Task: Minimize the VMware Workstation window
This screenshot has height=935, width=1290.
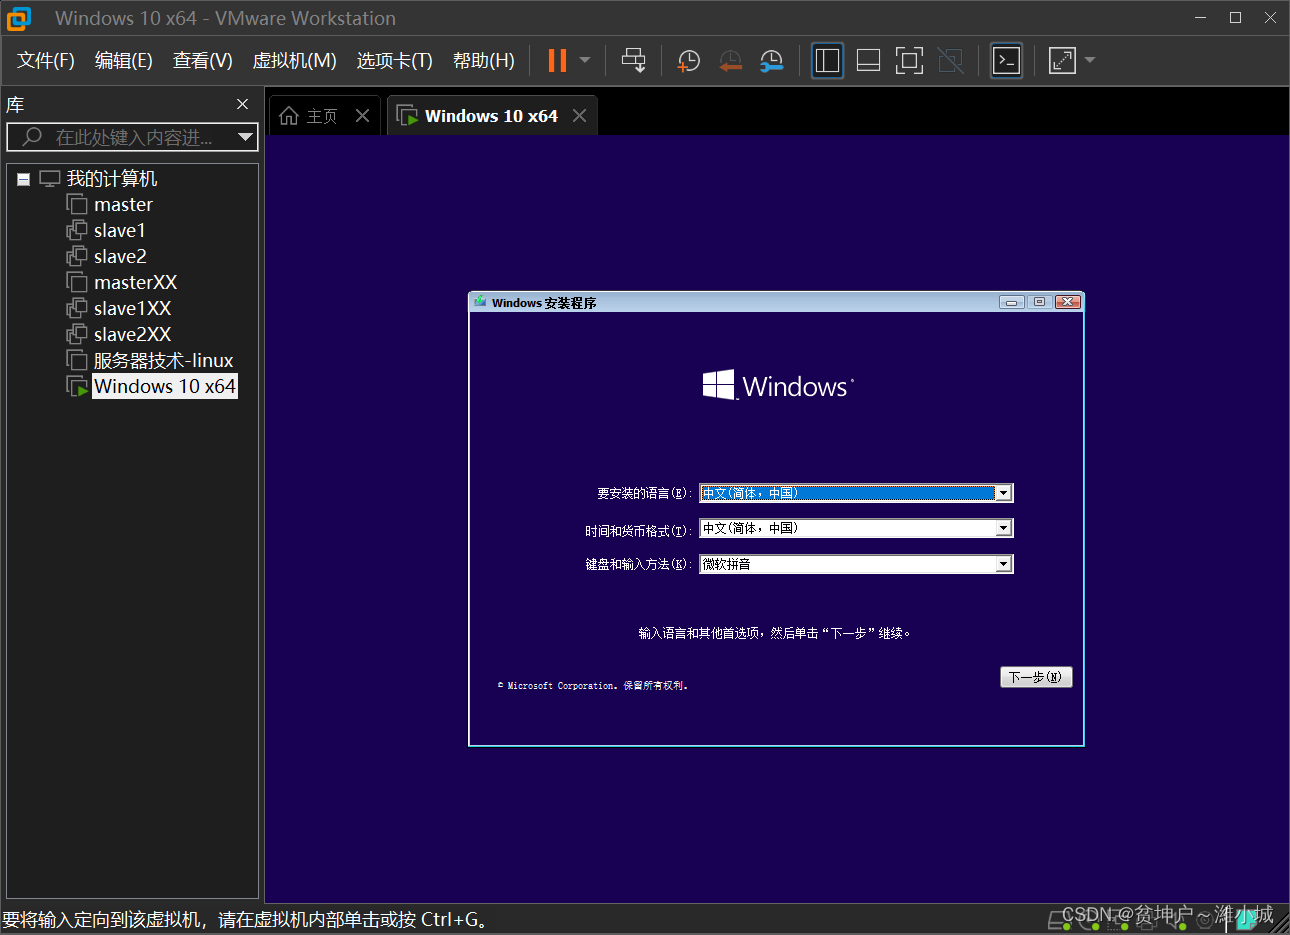Action: coord(1201,18)
